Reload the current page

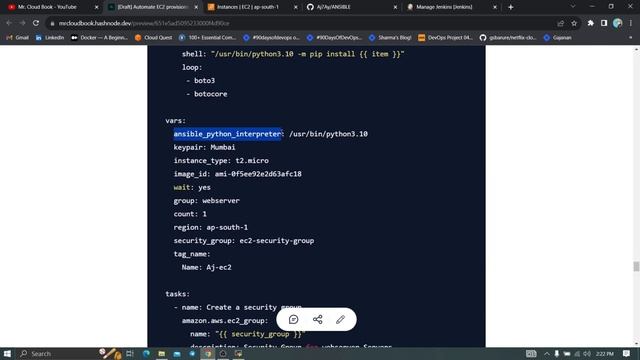[x=36, y=23]
